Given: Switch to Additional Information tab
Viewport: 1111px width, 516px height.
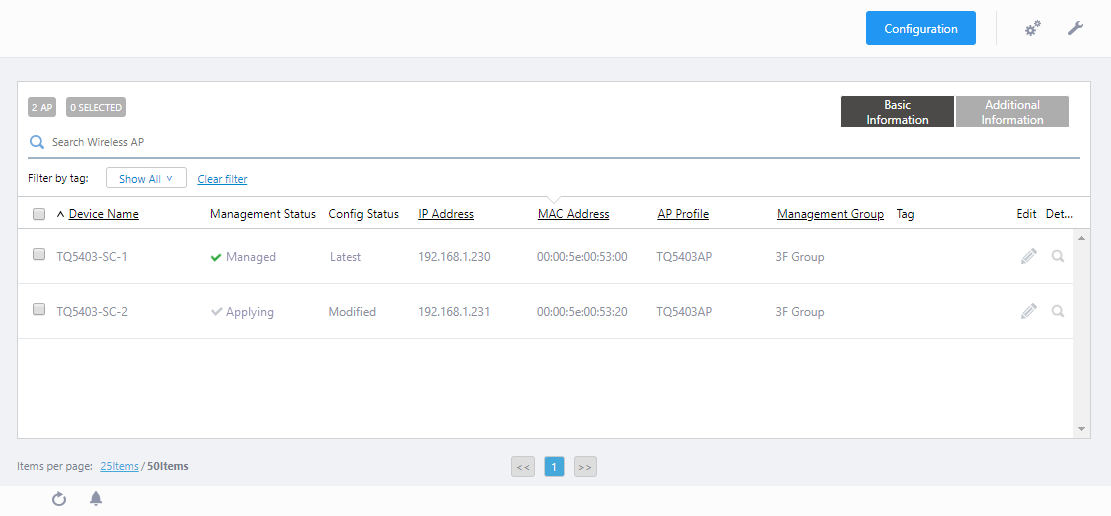Looking at the screenshot, I should click(x=1012, y=112).
